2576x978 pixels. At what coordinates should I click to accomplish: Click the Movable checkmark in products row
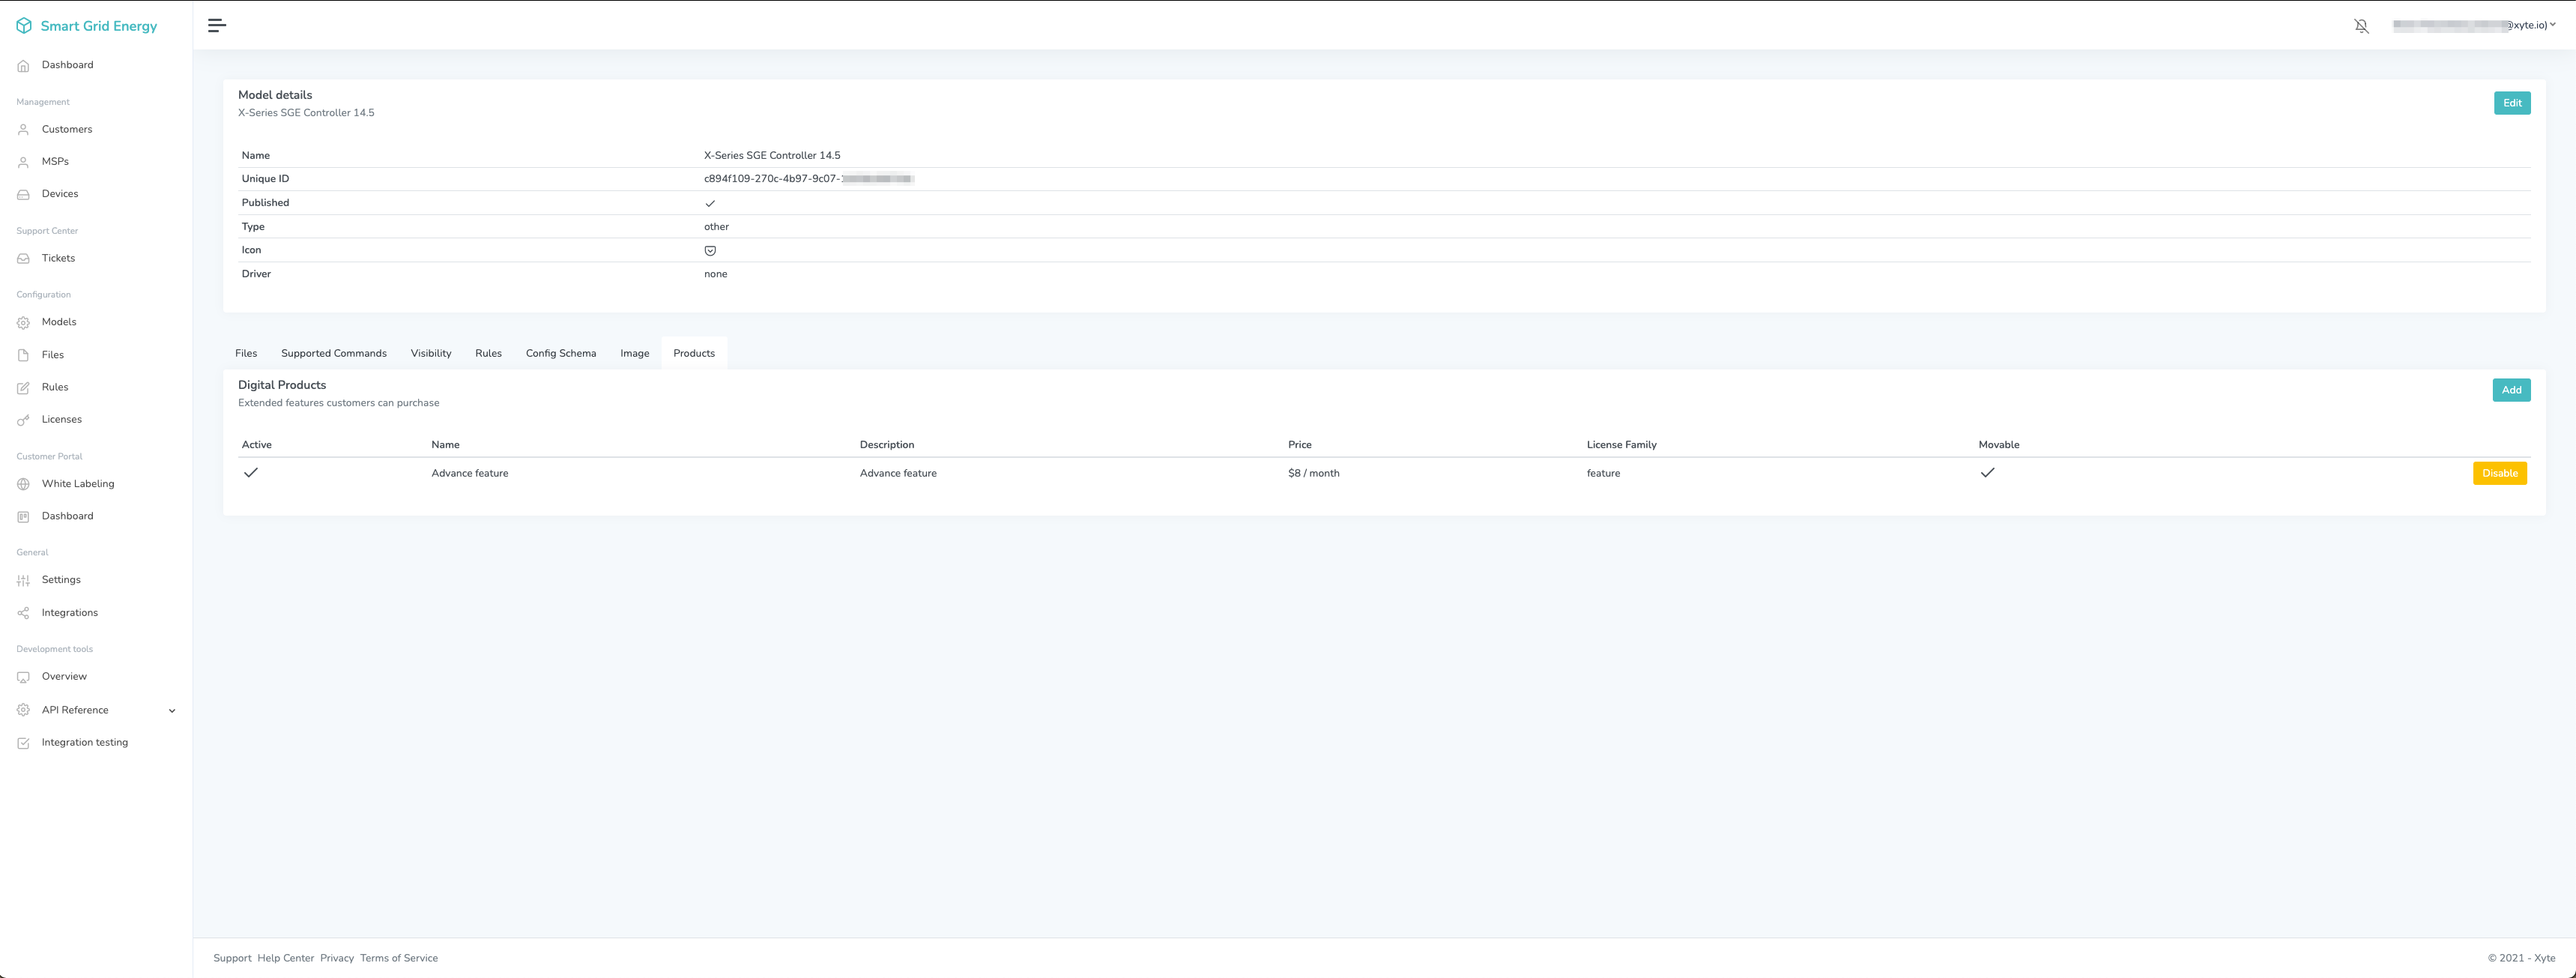[x=1987, y=473]
